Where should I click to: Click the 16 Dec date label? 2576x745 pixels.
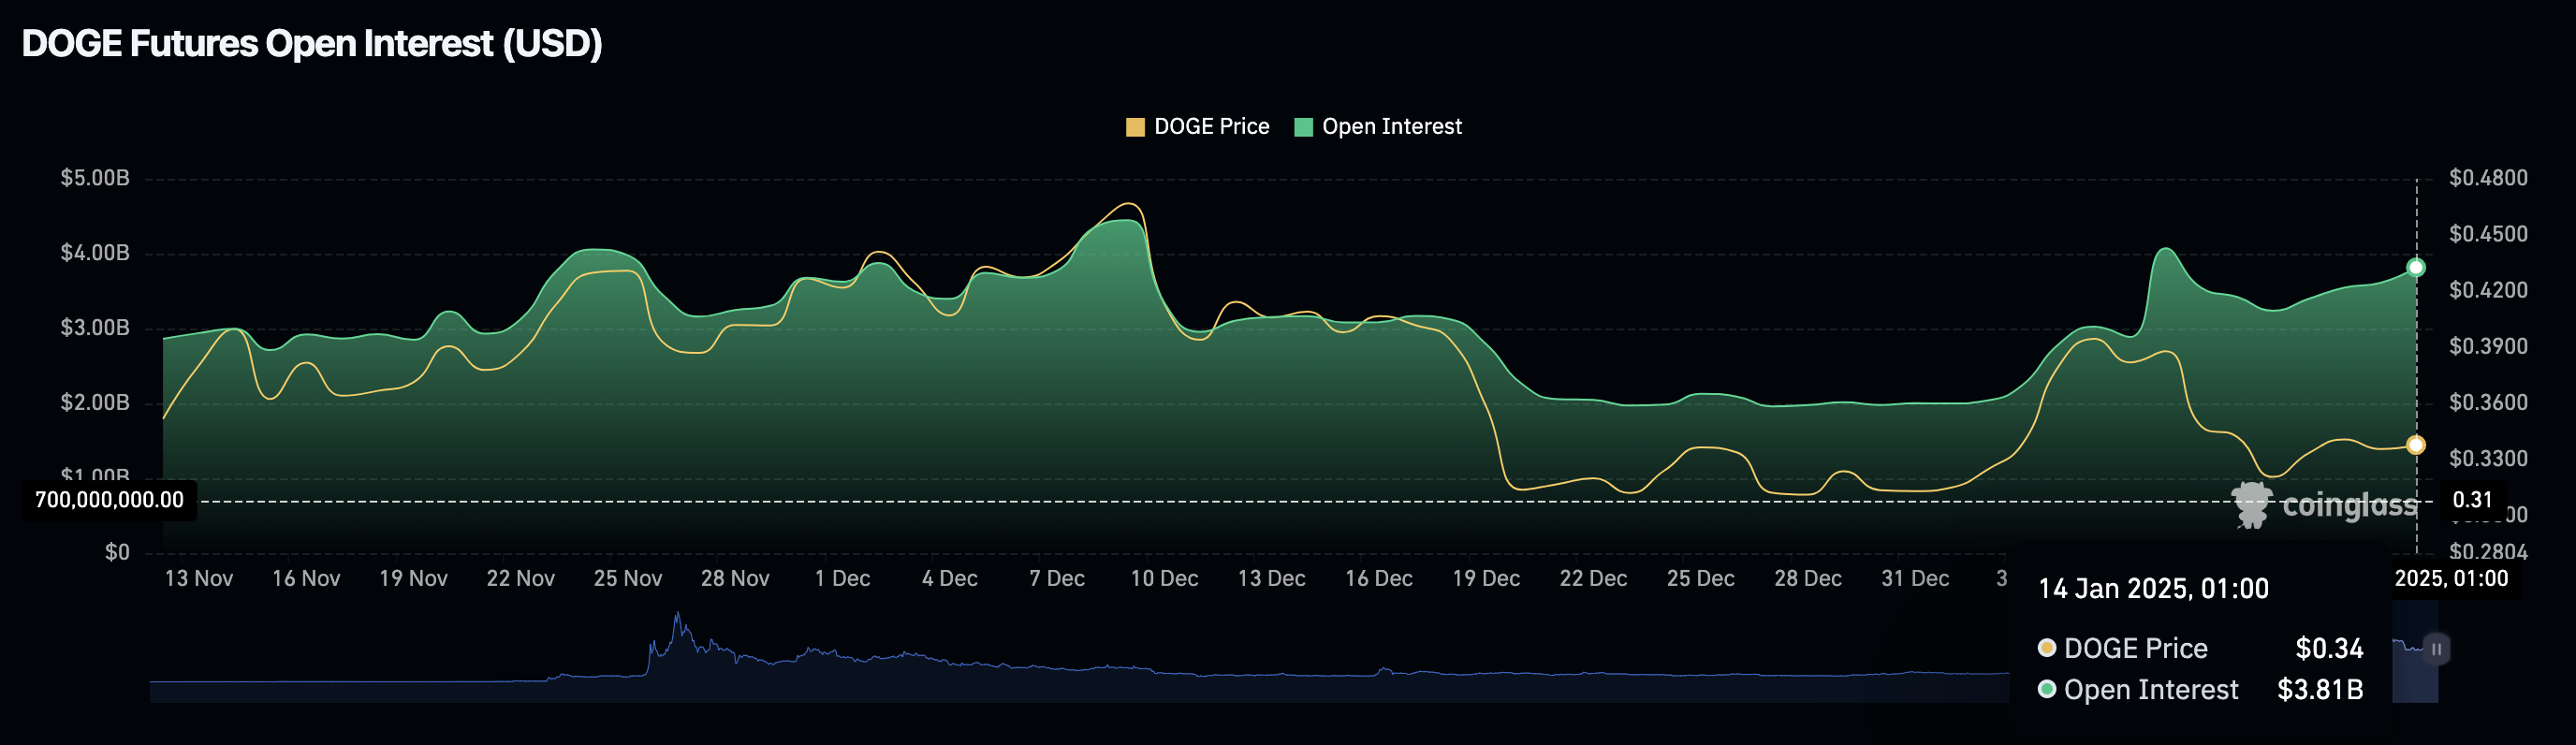click(1379, 579)
